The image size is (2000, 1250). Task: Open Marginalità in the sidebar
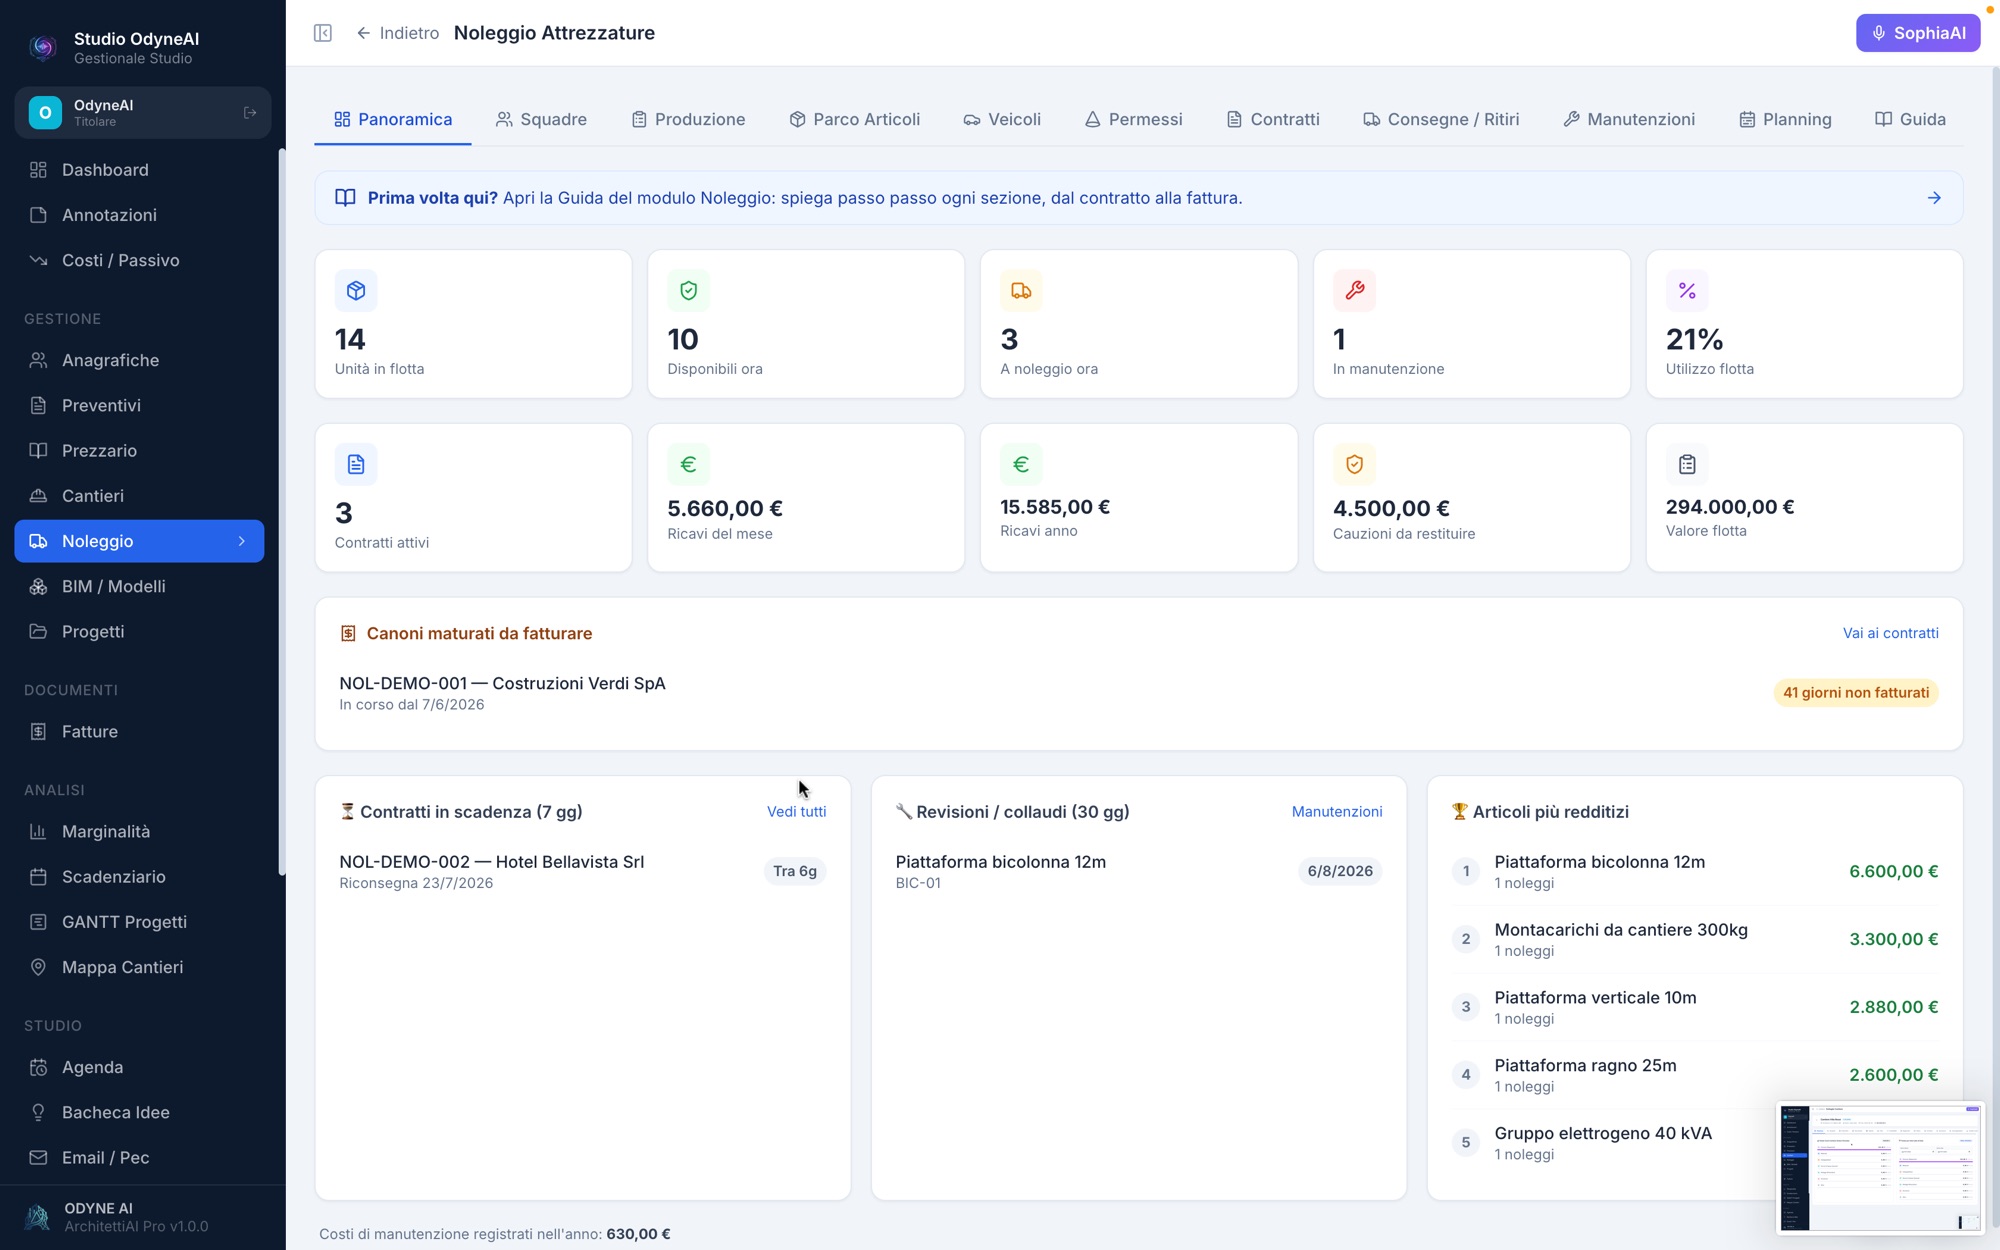(139, 831)
